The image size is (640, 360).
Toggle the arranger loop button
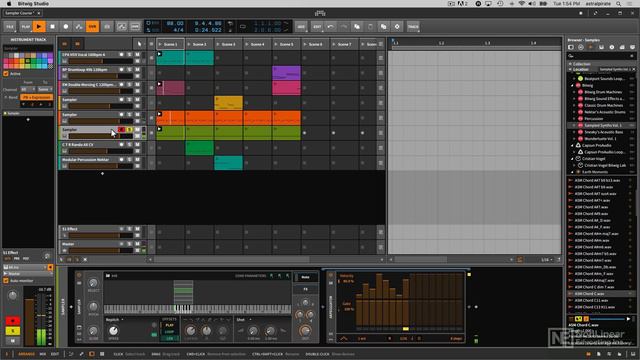[x=243, y=27]
